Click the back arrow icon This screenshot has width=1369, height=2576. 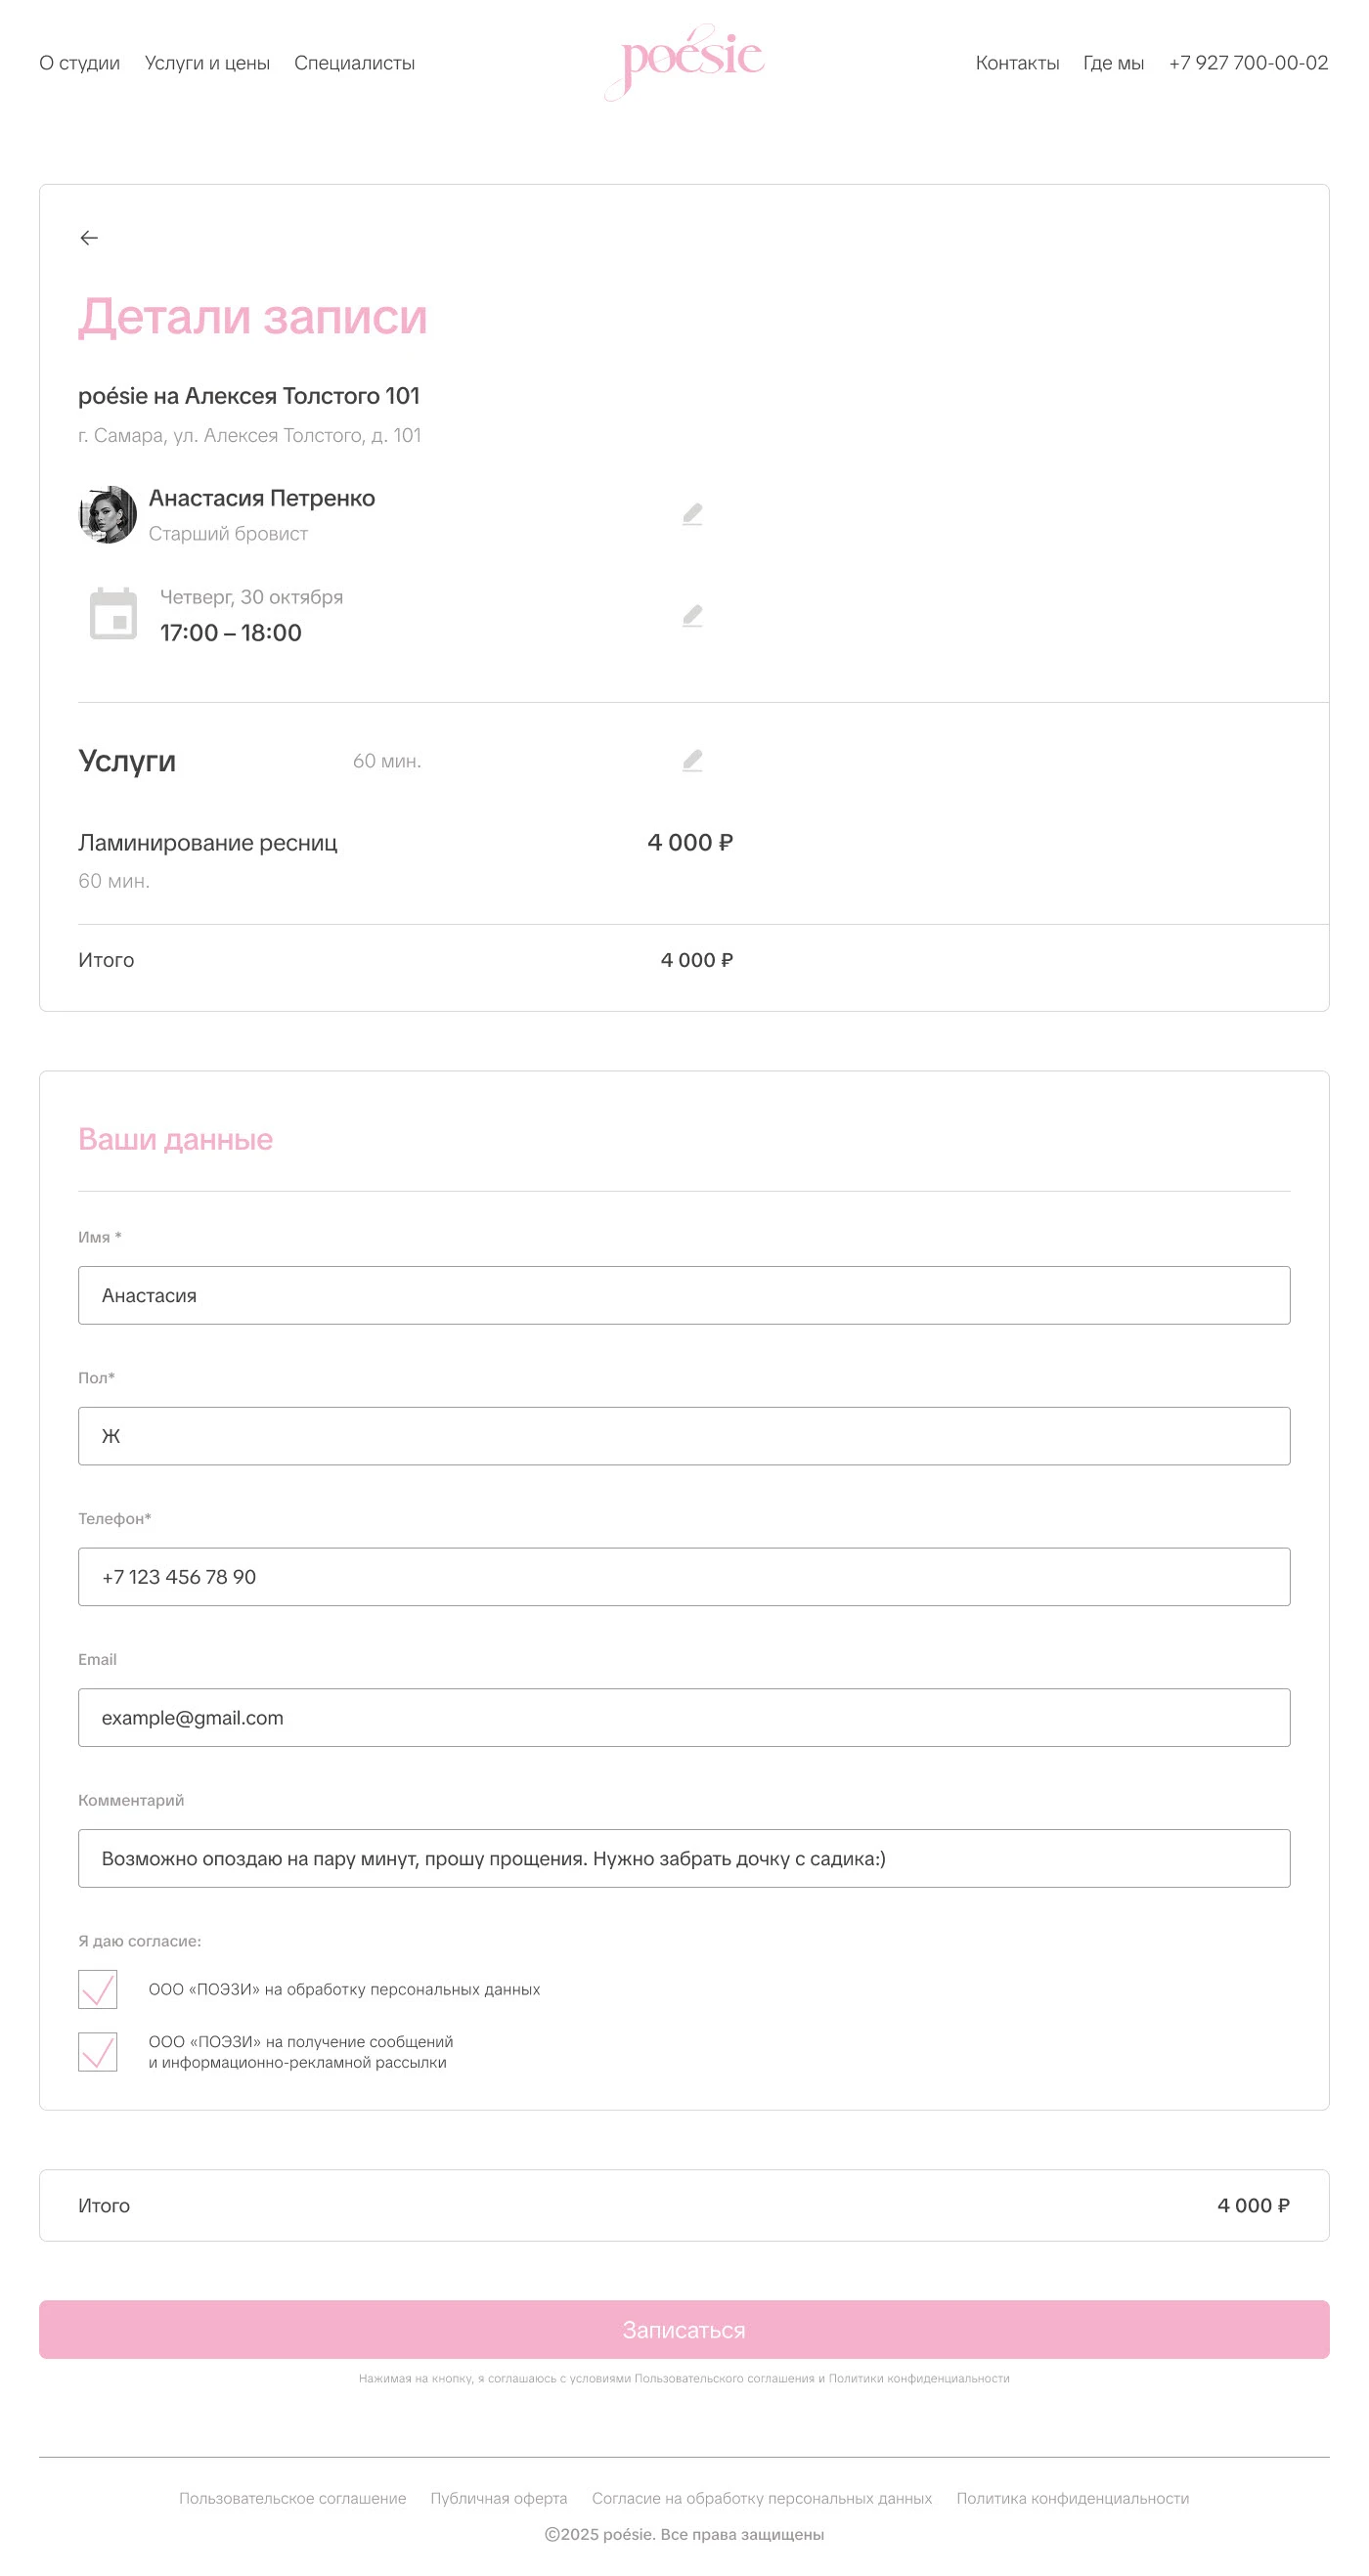[x=89, y=237]
